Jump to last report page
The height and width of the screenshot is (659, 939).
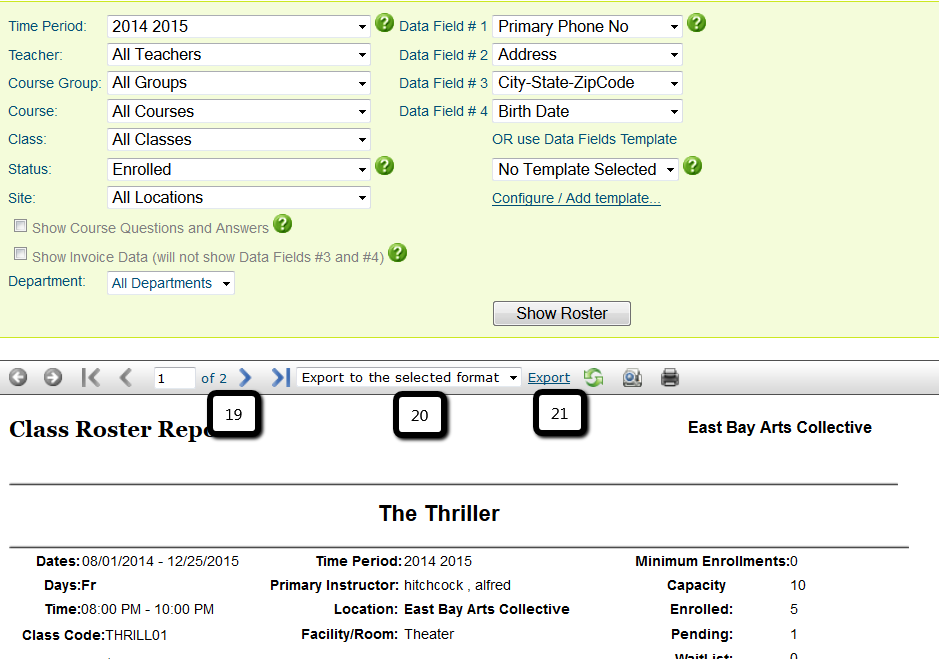[x=280, y=377]
